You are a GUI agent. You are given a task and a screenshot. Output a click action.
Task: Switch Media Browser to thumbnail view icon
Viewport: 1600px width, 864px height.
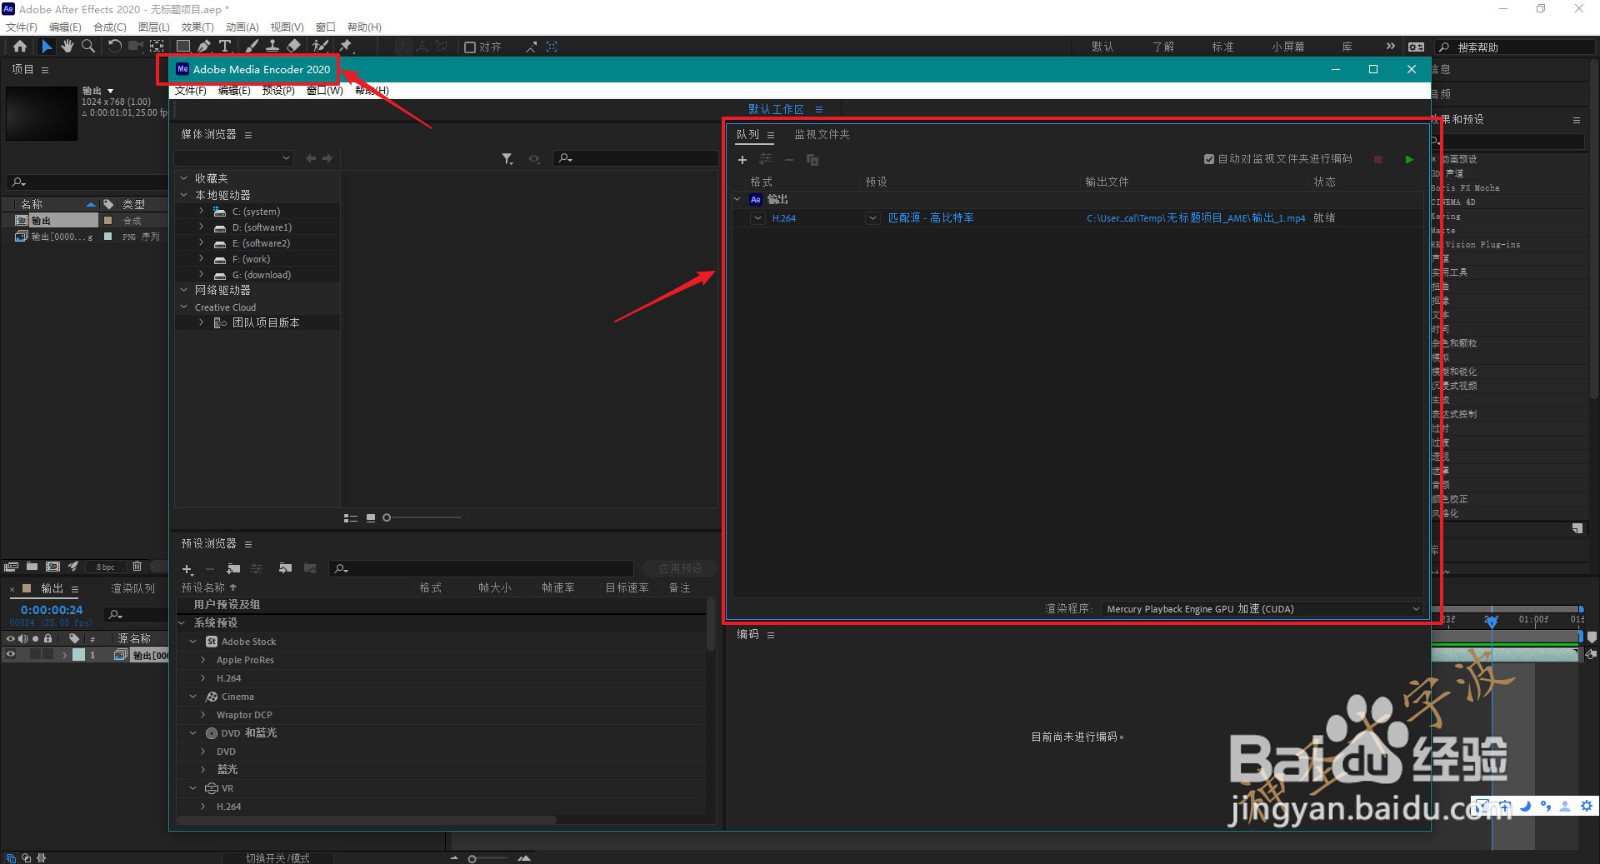370,518
